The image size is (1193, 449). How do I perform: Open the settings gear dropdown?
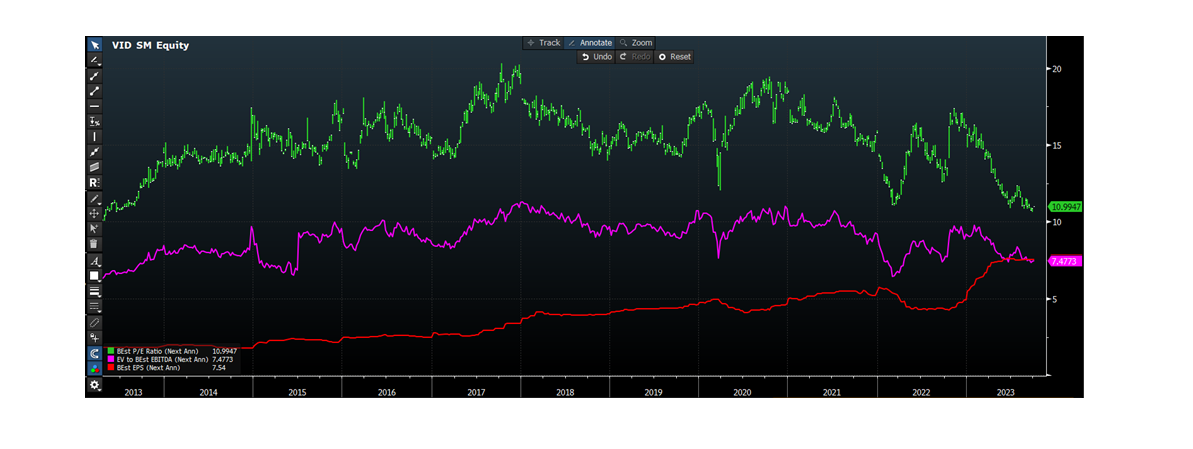pyautogui.click(x=95, y=385)
